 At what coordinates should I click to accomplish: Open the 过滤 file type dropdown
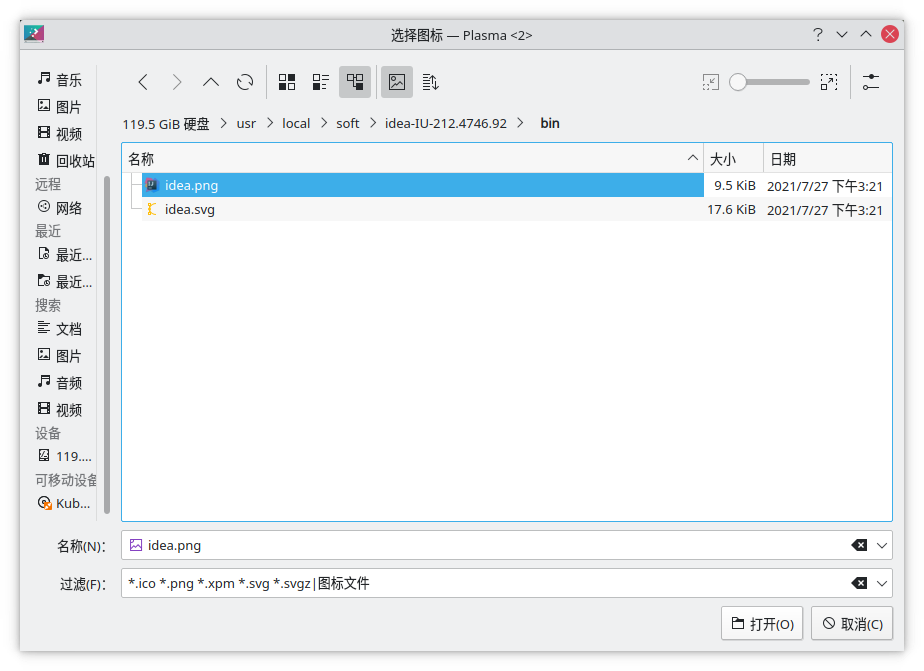(882, 583)
